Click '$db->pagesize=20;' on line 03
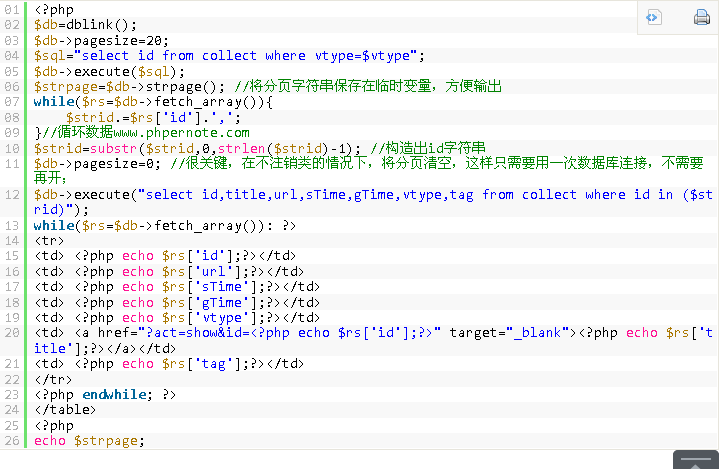The height and width of the screenshot is (469, 723). coord(101,41)
